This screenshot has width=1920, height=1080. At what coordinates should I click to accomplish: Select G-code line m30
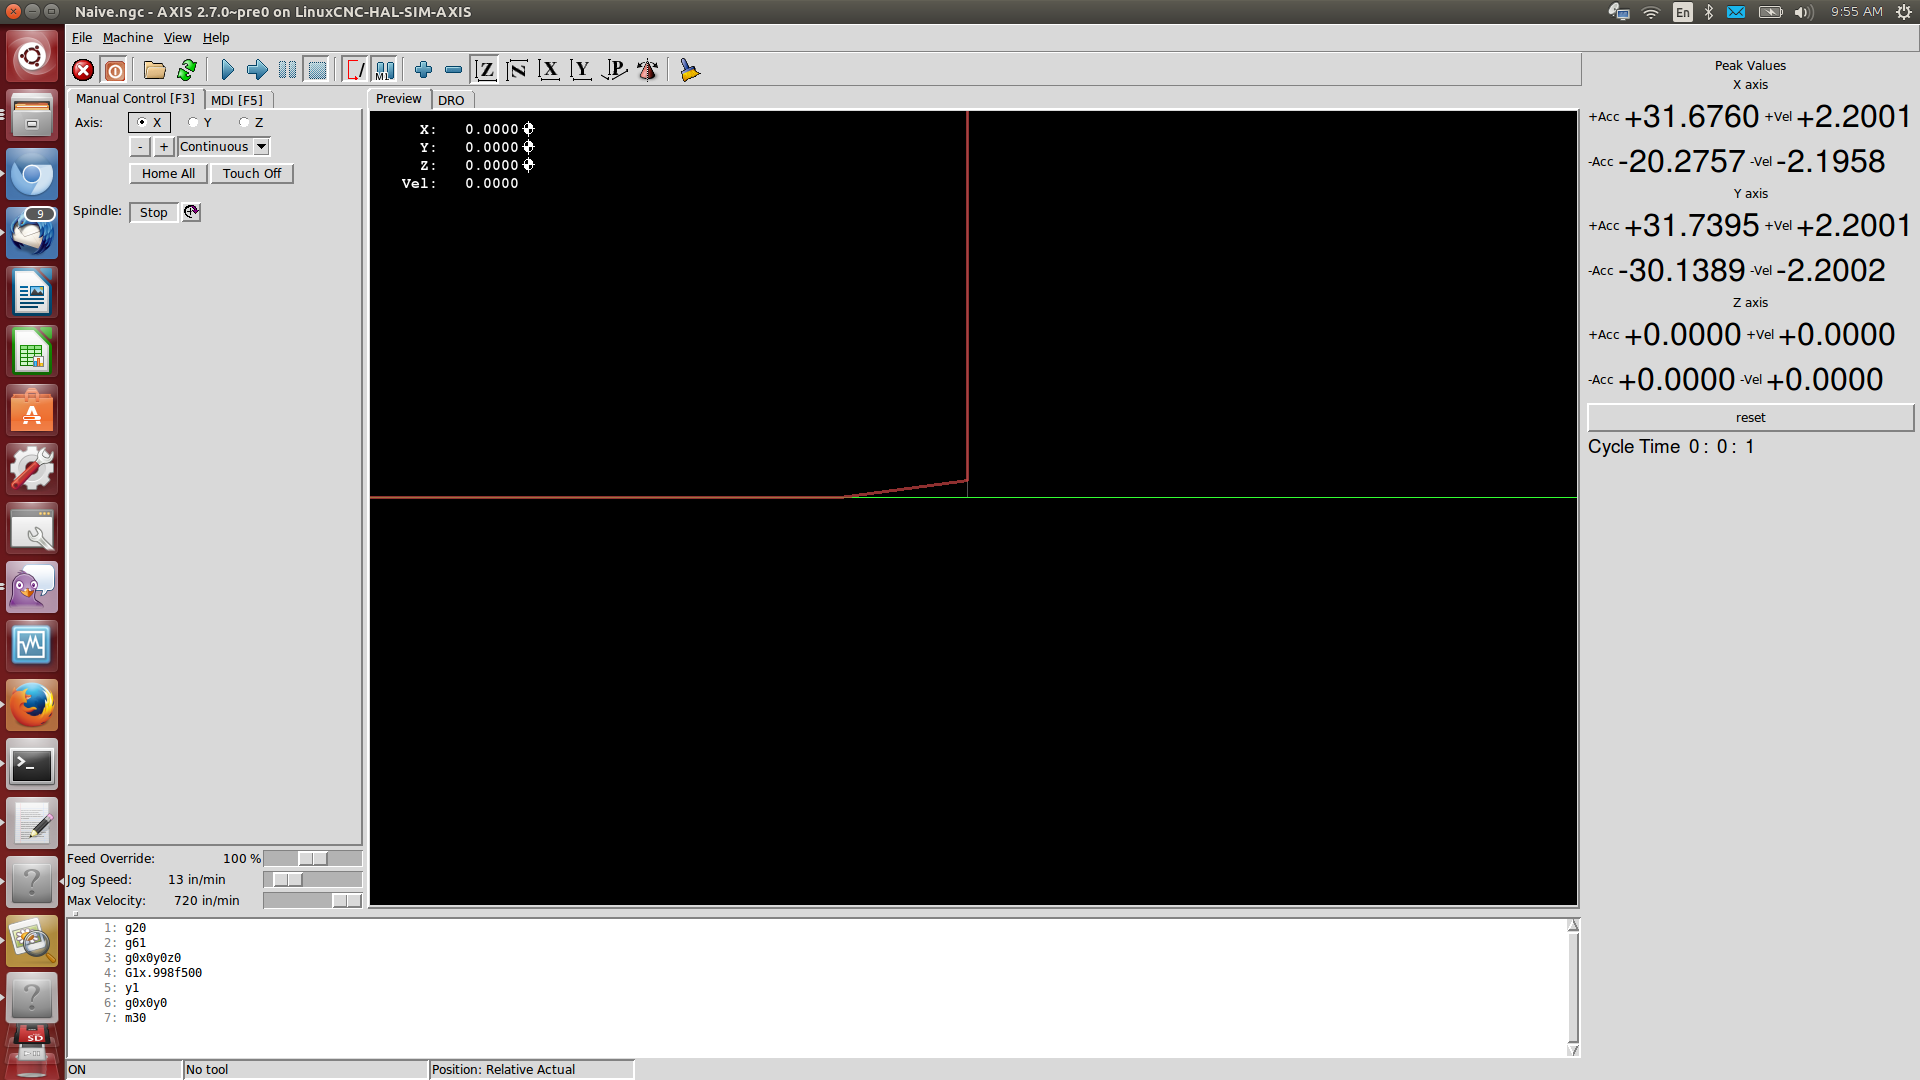[135, 1018]
